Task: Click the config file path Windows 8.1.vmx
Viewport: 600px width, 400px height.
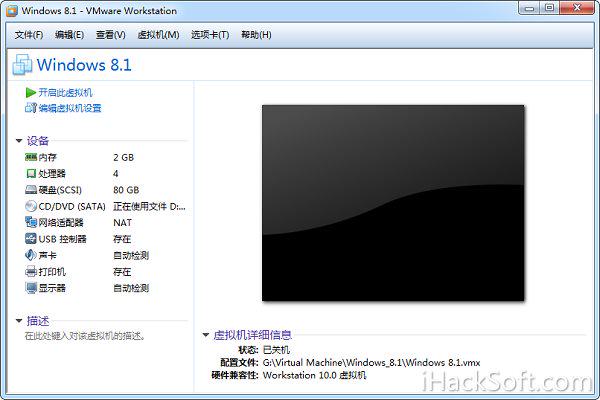Action: (371, 362)
